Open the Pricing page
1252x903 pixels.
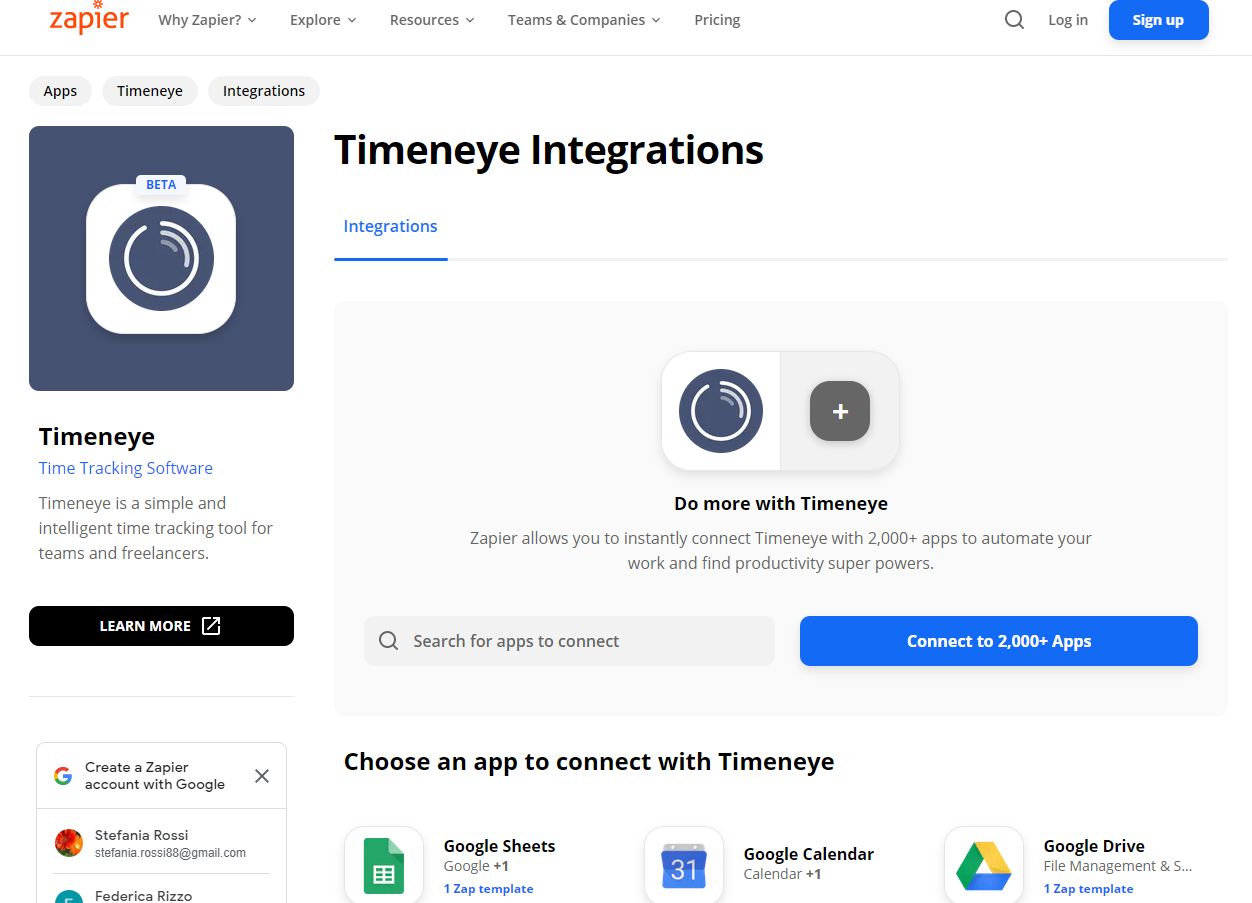point(717,20)
